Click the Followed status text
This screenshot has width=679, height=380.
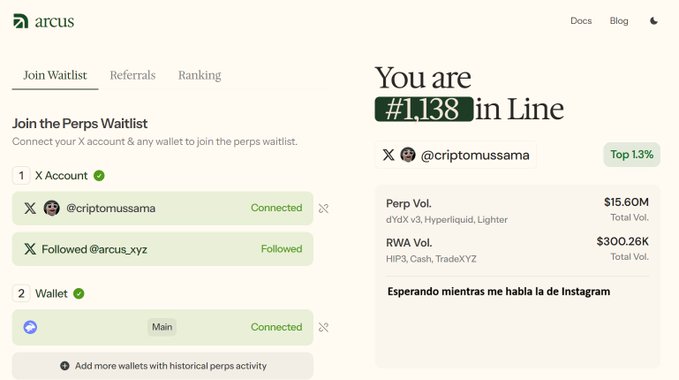click(281, 249)
